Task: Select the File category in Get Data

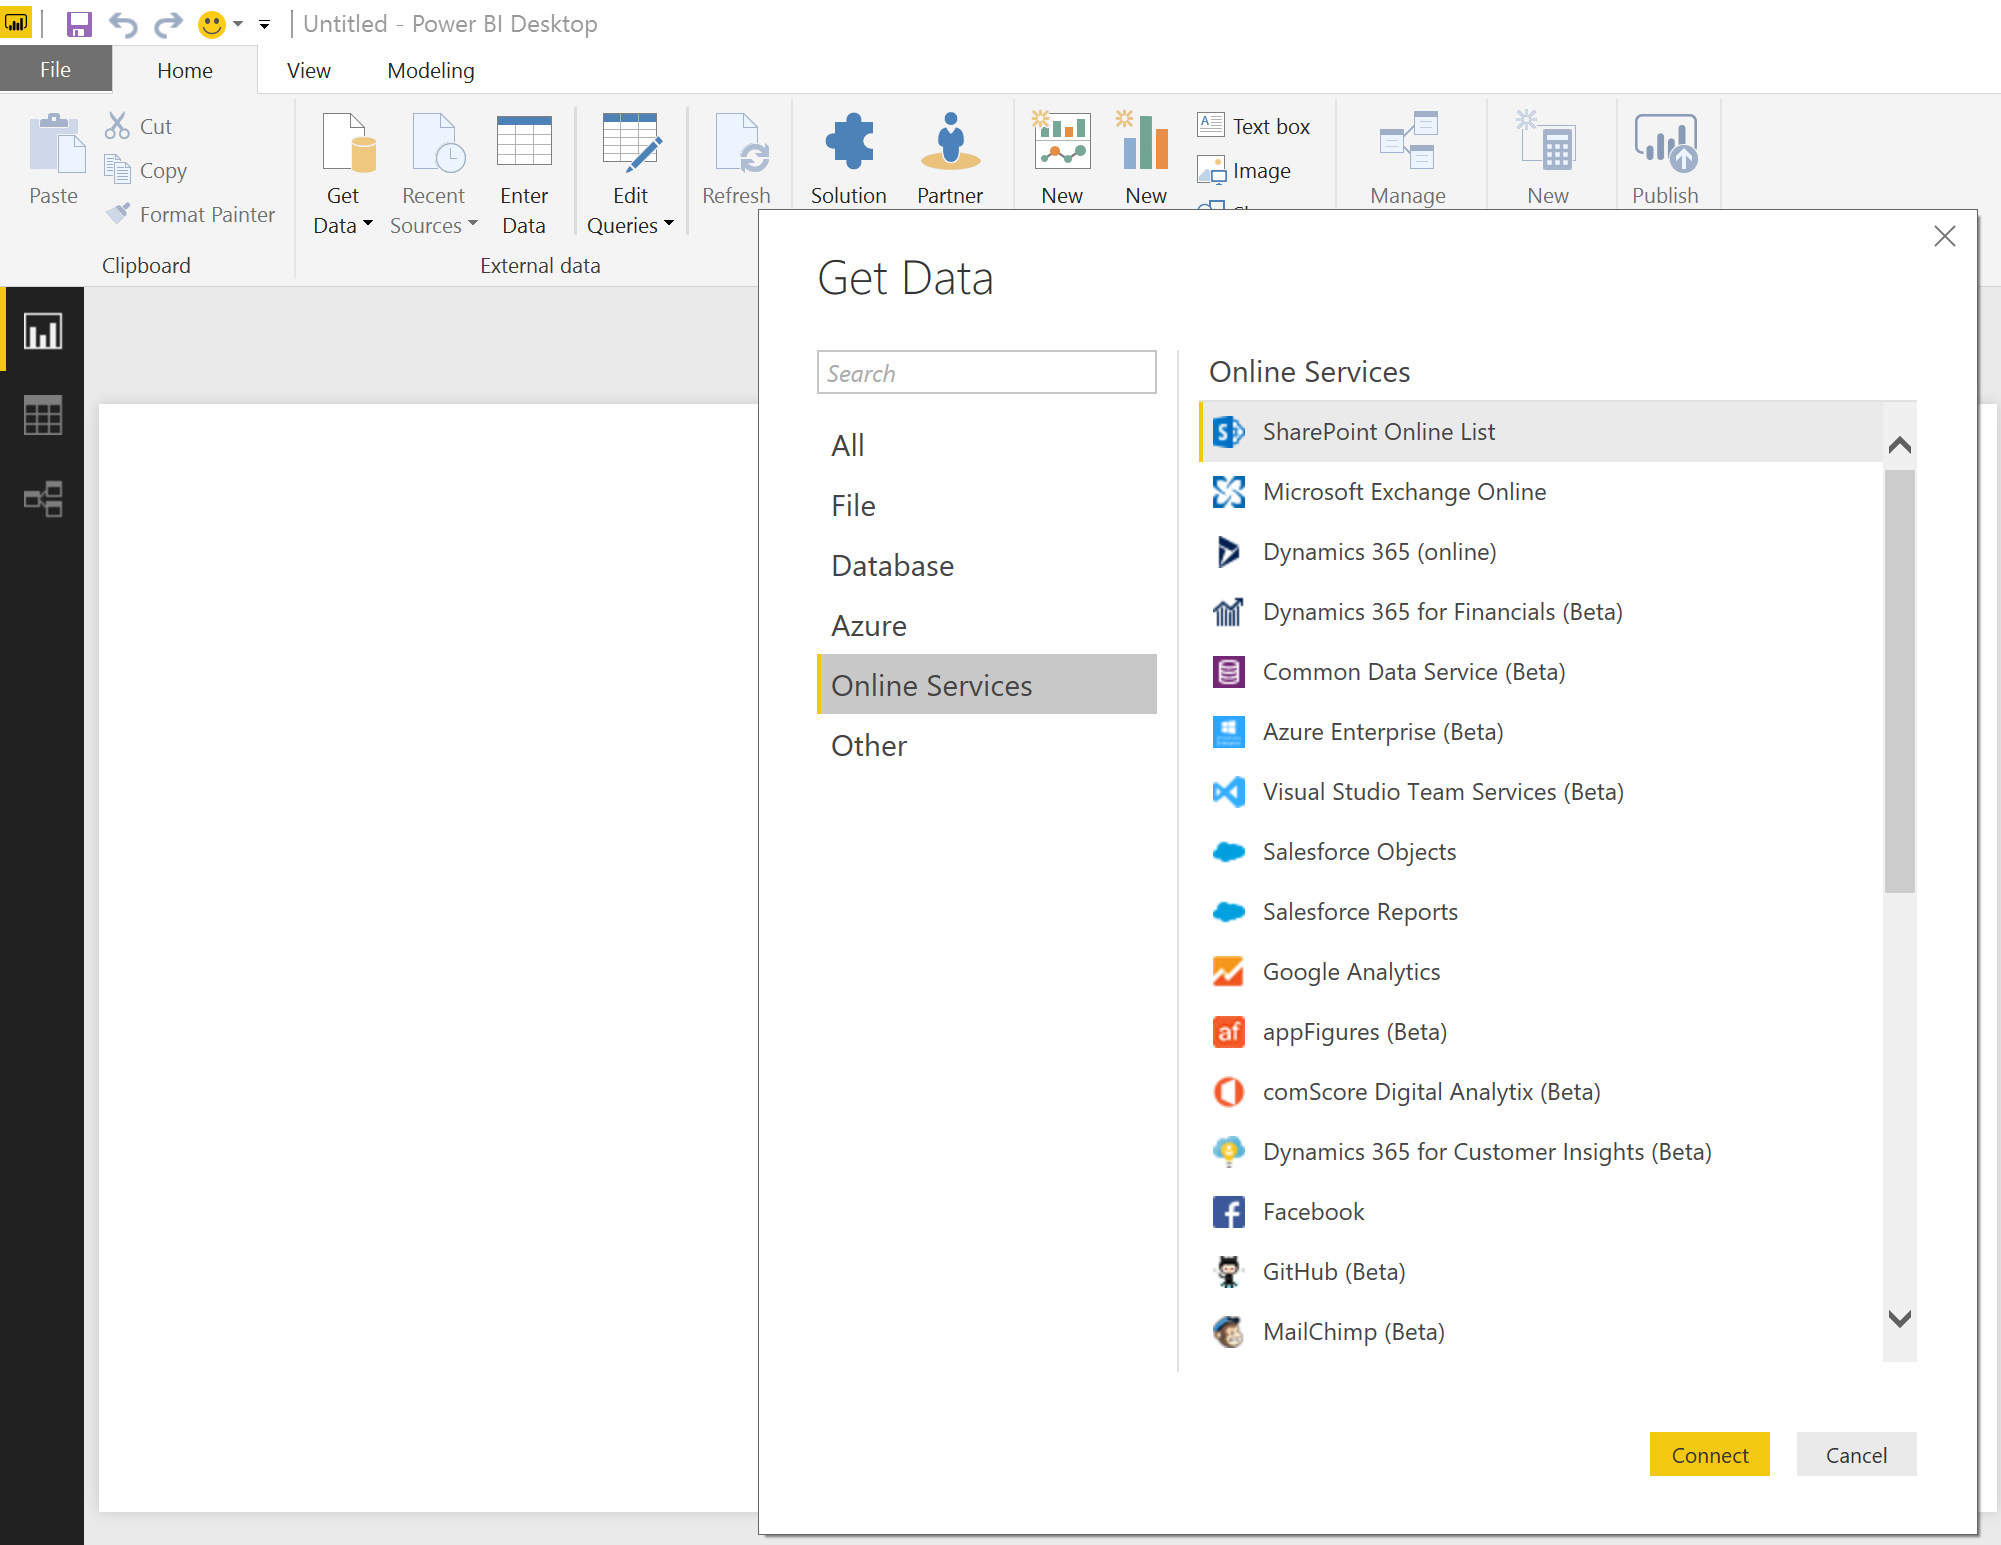Action: pyautogui.click(x=986, y=505)
